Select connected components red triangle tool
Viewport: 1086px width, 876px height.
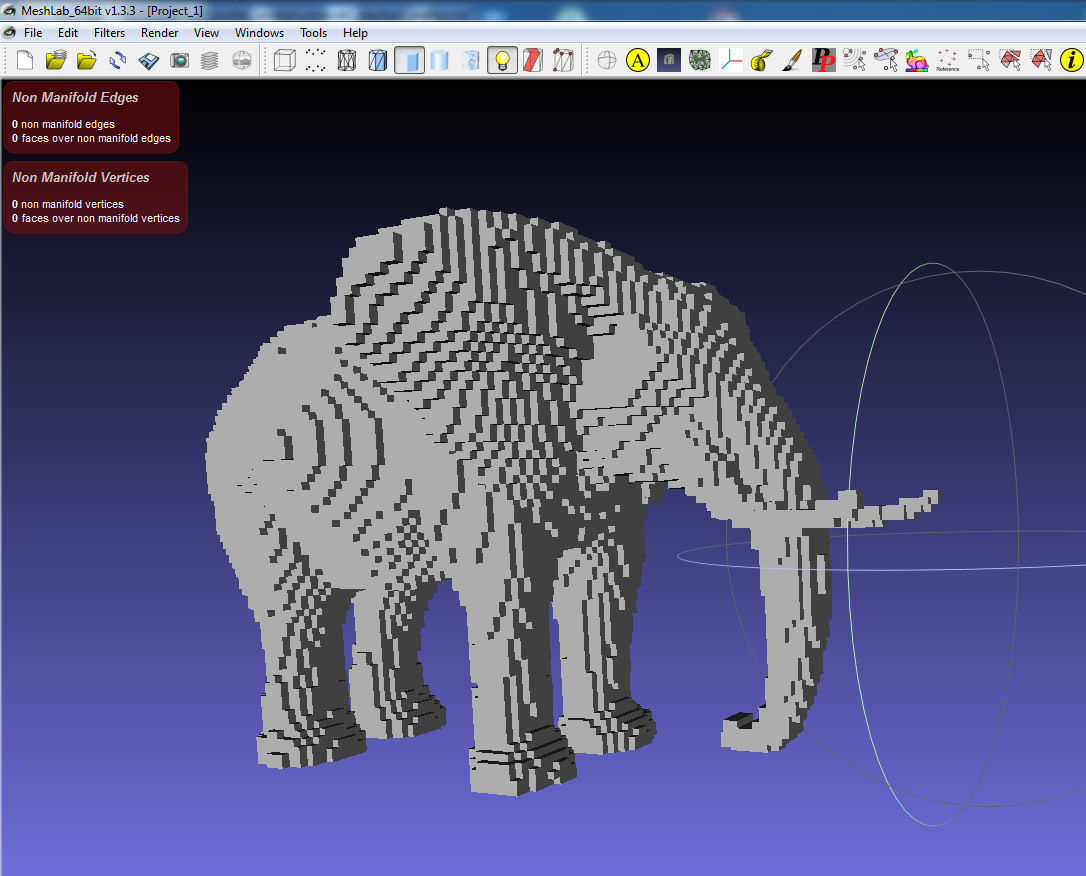[x=1040, y=60]
